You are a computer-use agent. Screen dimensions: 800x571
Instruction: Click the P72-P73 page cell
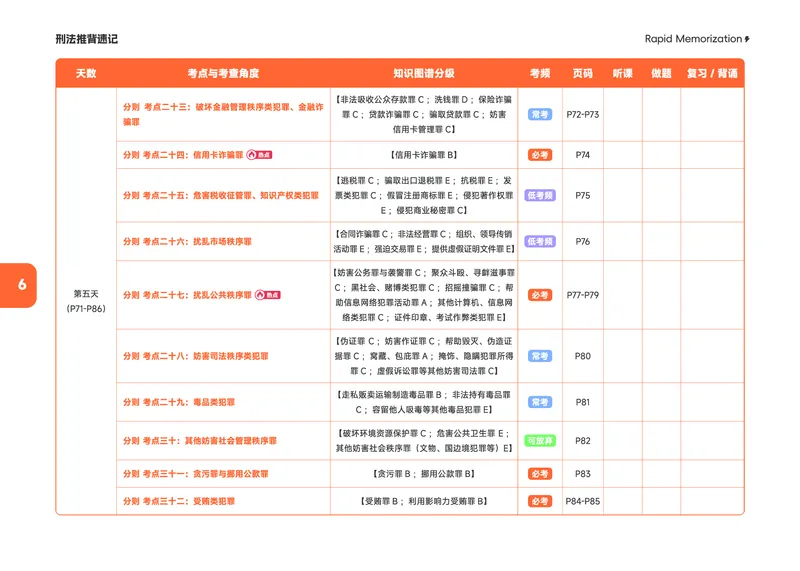point(583,114)
